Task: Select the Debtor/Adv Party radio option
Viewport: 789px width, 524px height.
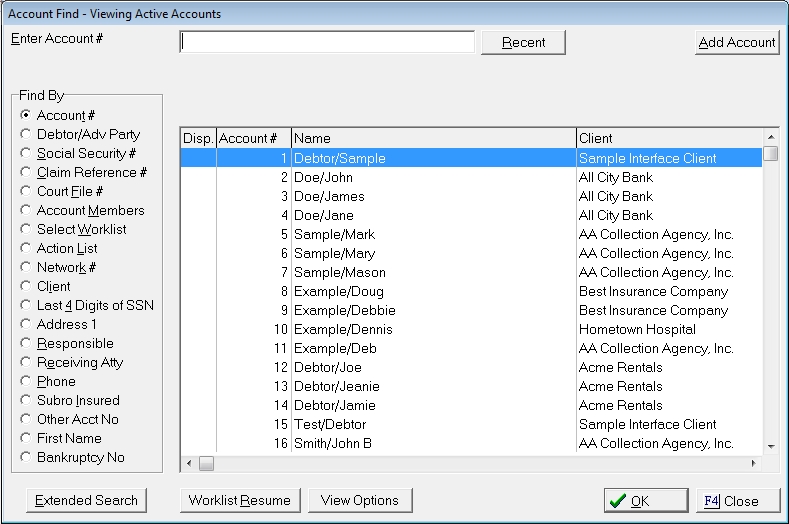Action: (x=26, y=134)
